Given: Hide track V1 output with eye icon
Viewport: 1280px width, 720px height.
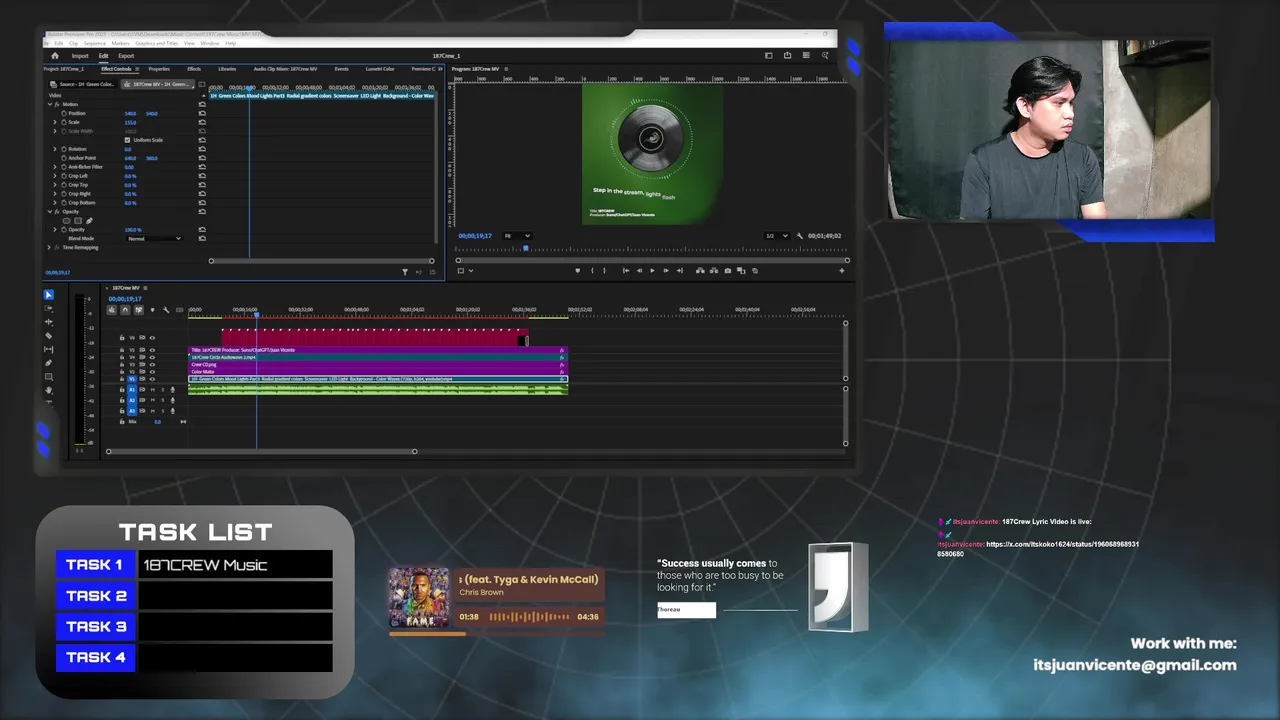Looking at the screenshot, I should tap(152, 379).
